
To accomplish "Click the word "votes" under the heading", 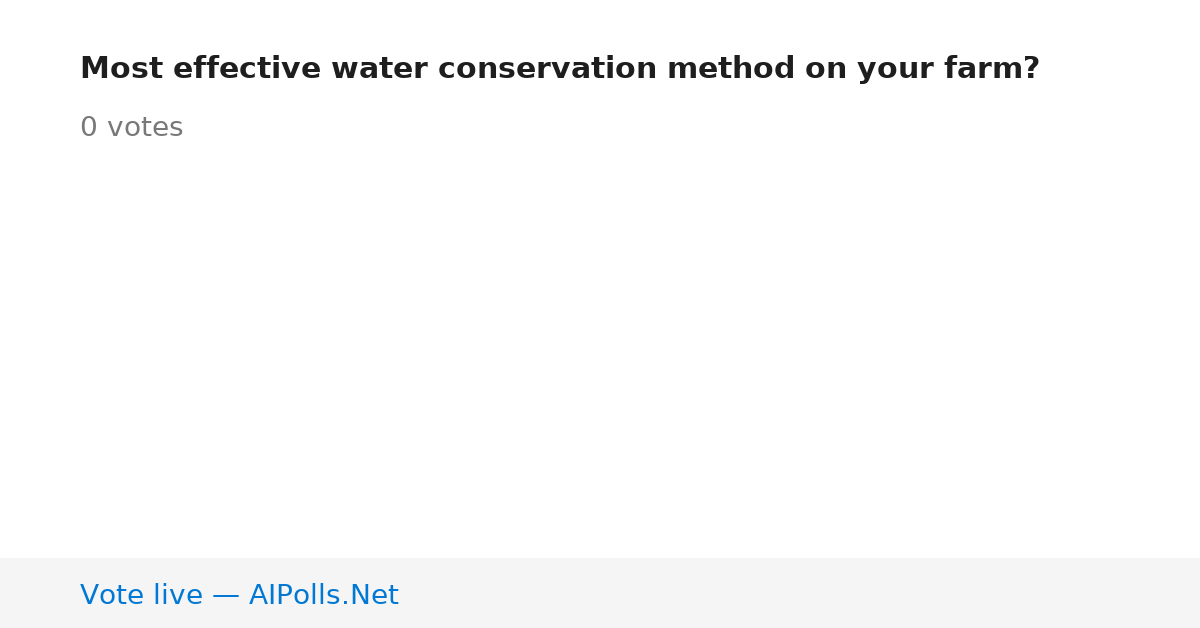I will 145,128.
